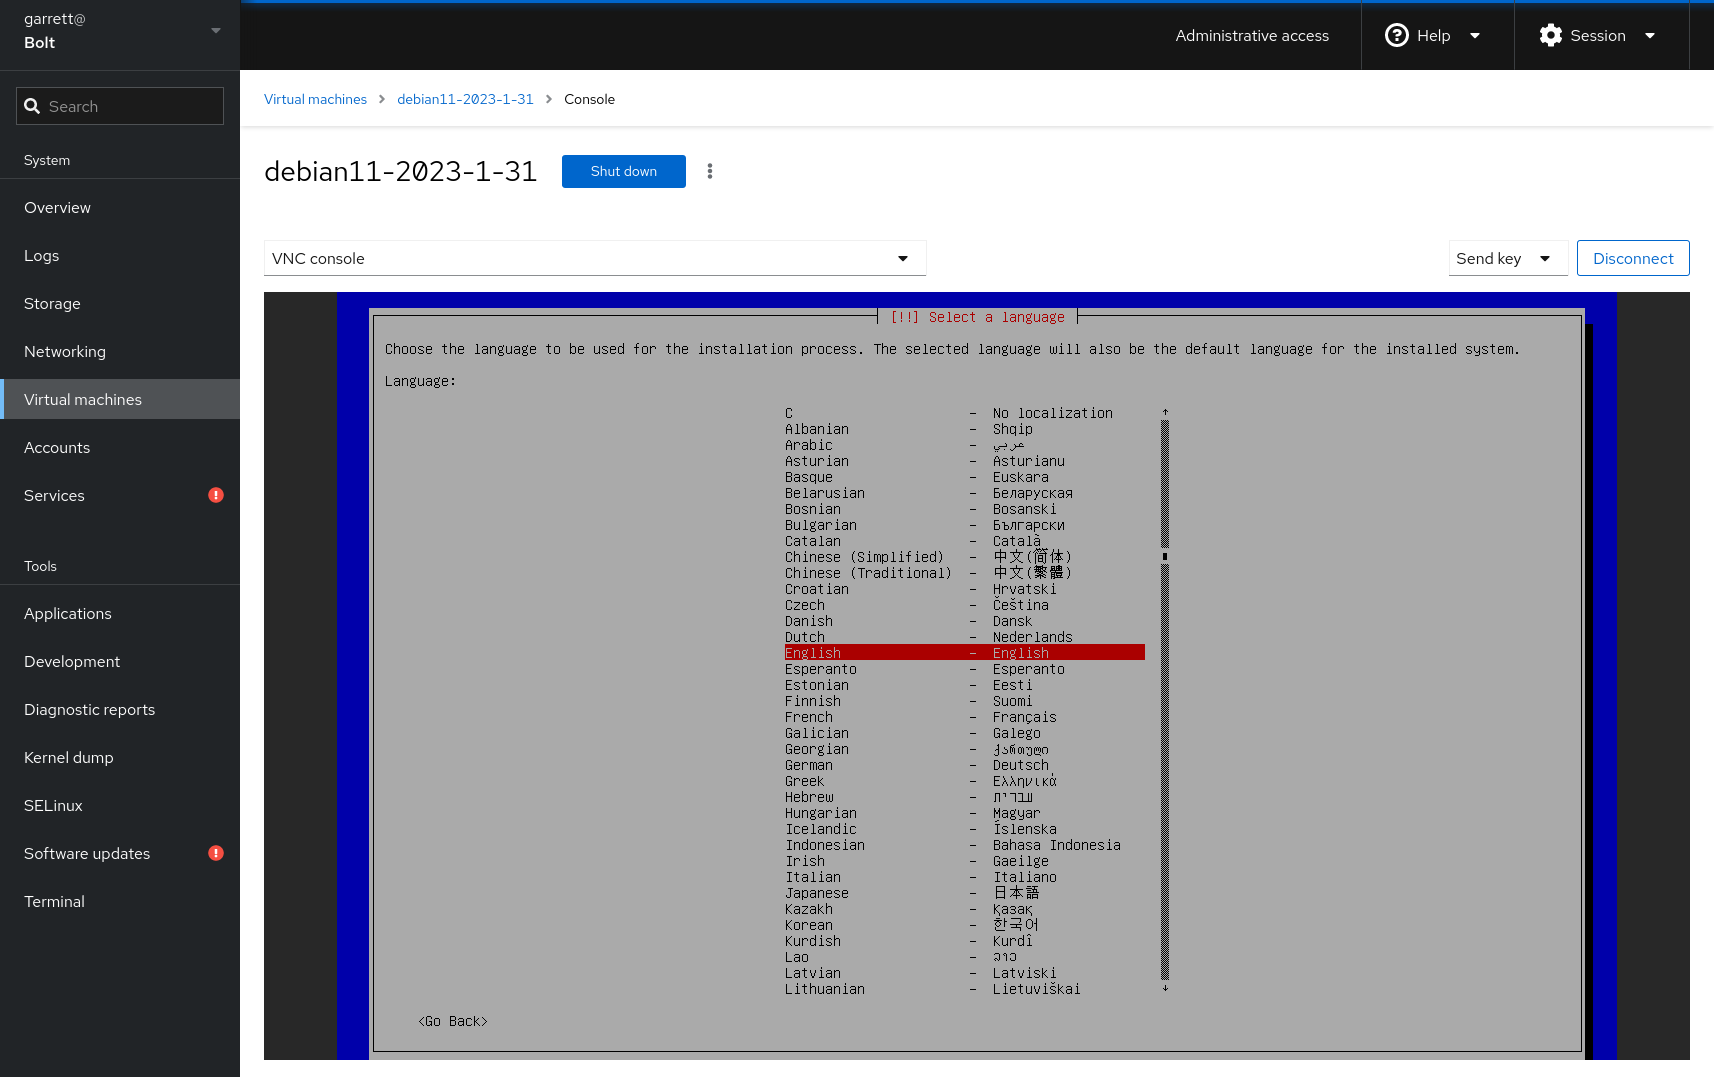Screen dimensions: 1714x1077
Task: Select English in the language list
Action: 900,652
